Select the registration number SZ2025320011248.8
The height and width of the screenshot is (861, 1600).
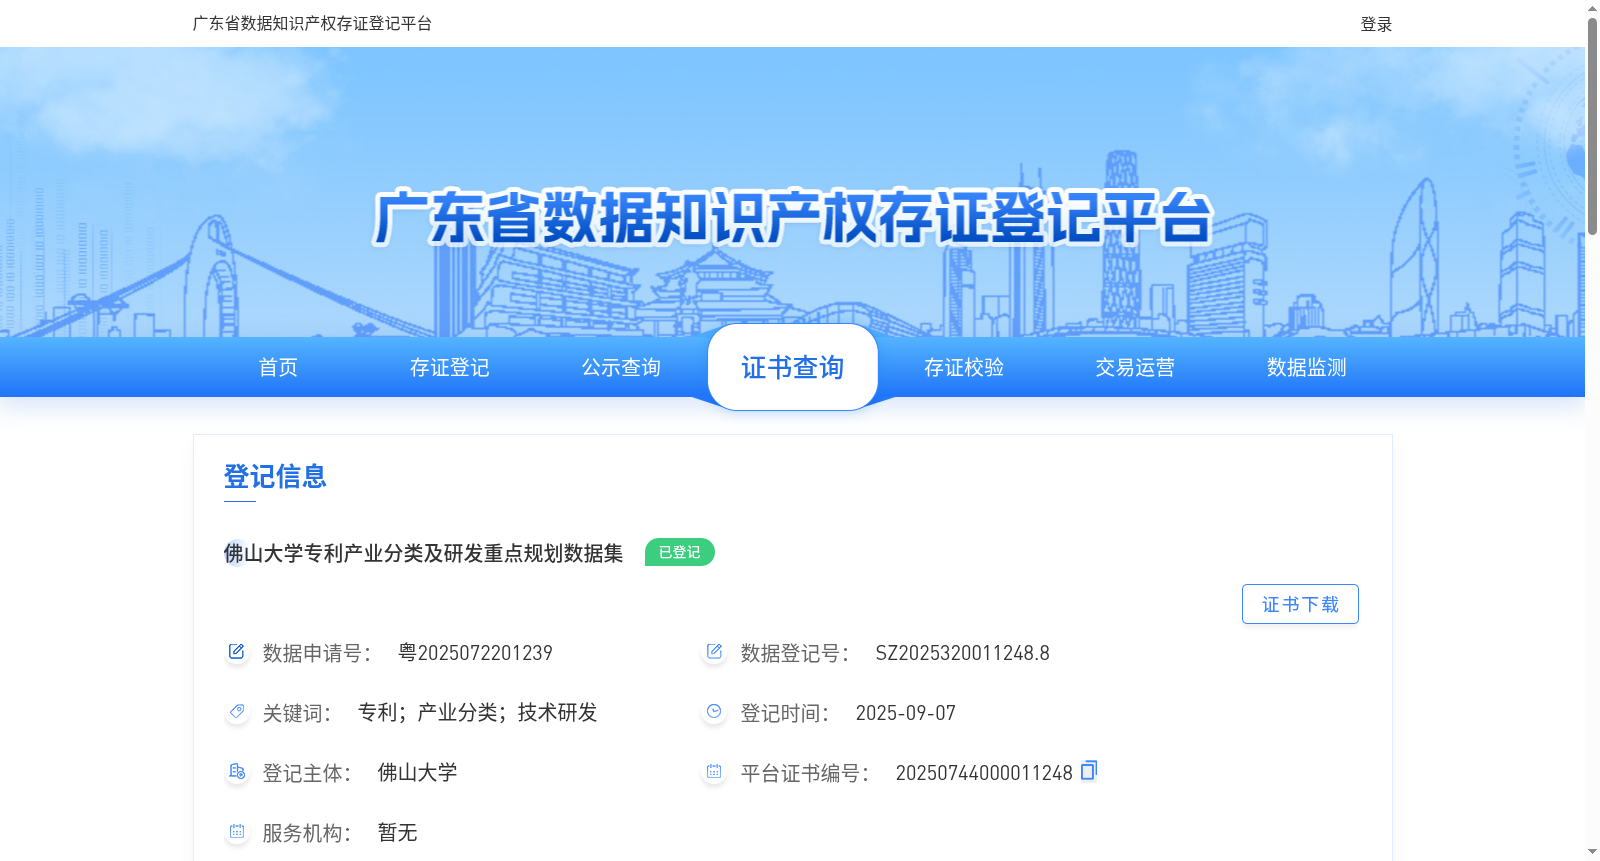[962, 653]
